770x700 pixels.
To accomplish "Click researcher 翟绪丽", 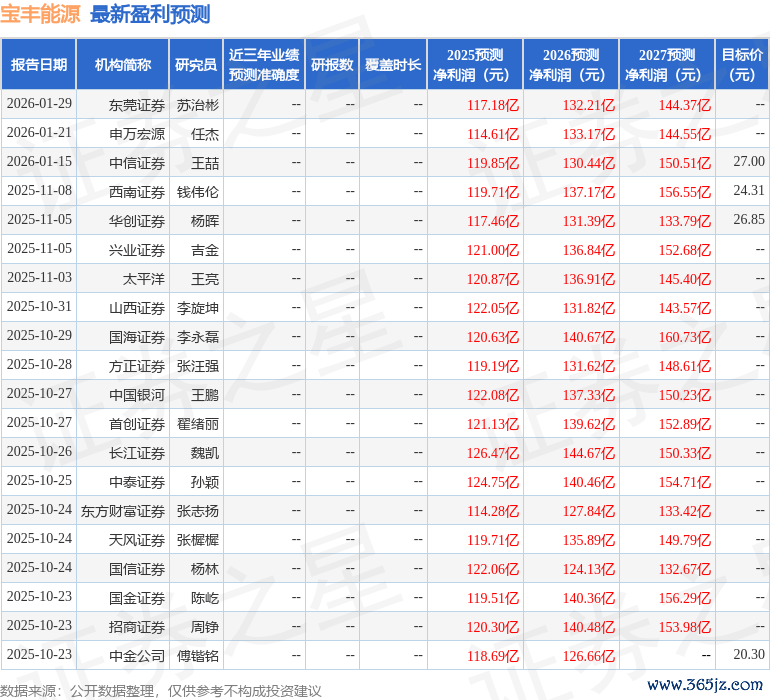I will pos(198,424).
